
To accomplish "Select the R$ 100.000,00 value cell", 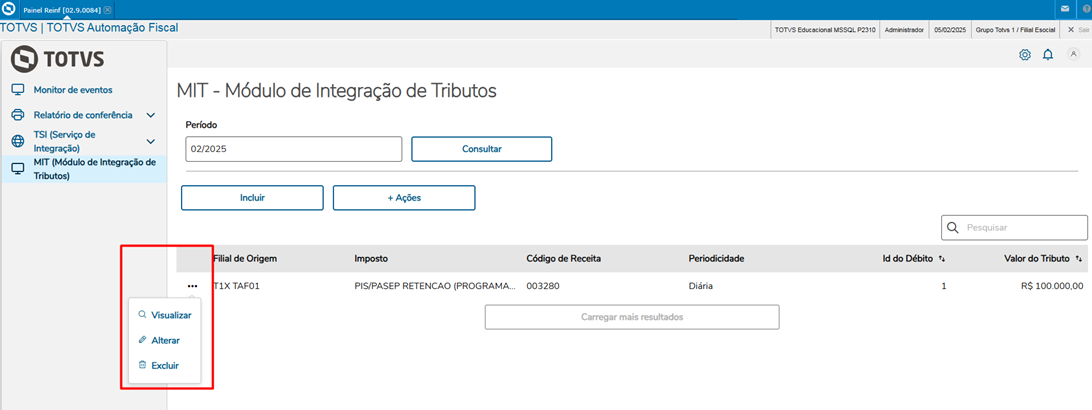I will [x=1050, y=285].
